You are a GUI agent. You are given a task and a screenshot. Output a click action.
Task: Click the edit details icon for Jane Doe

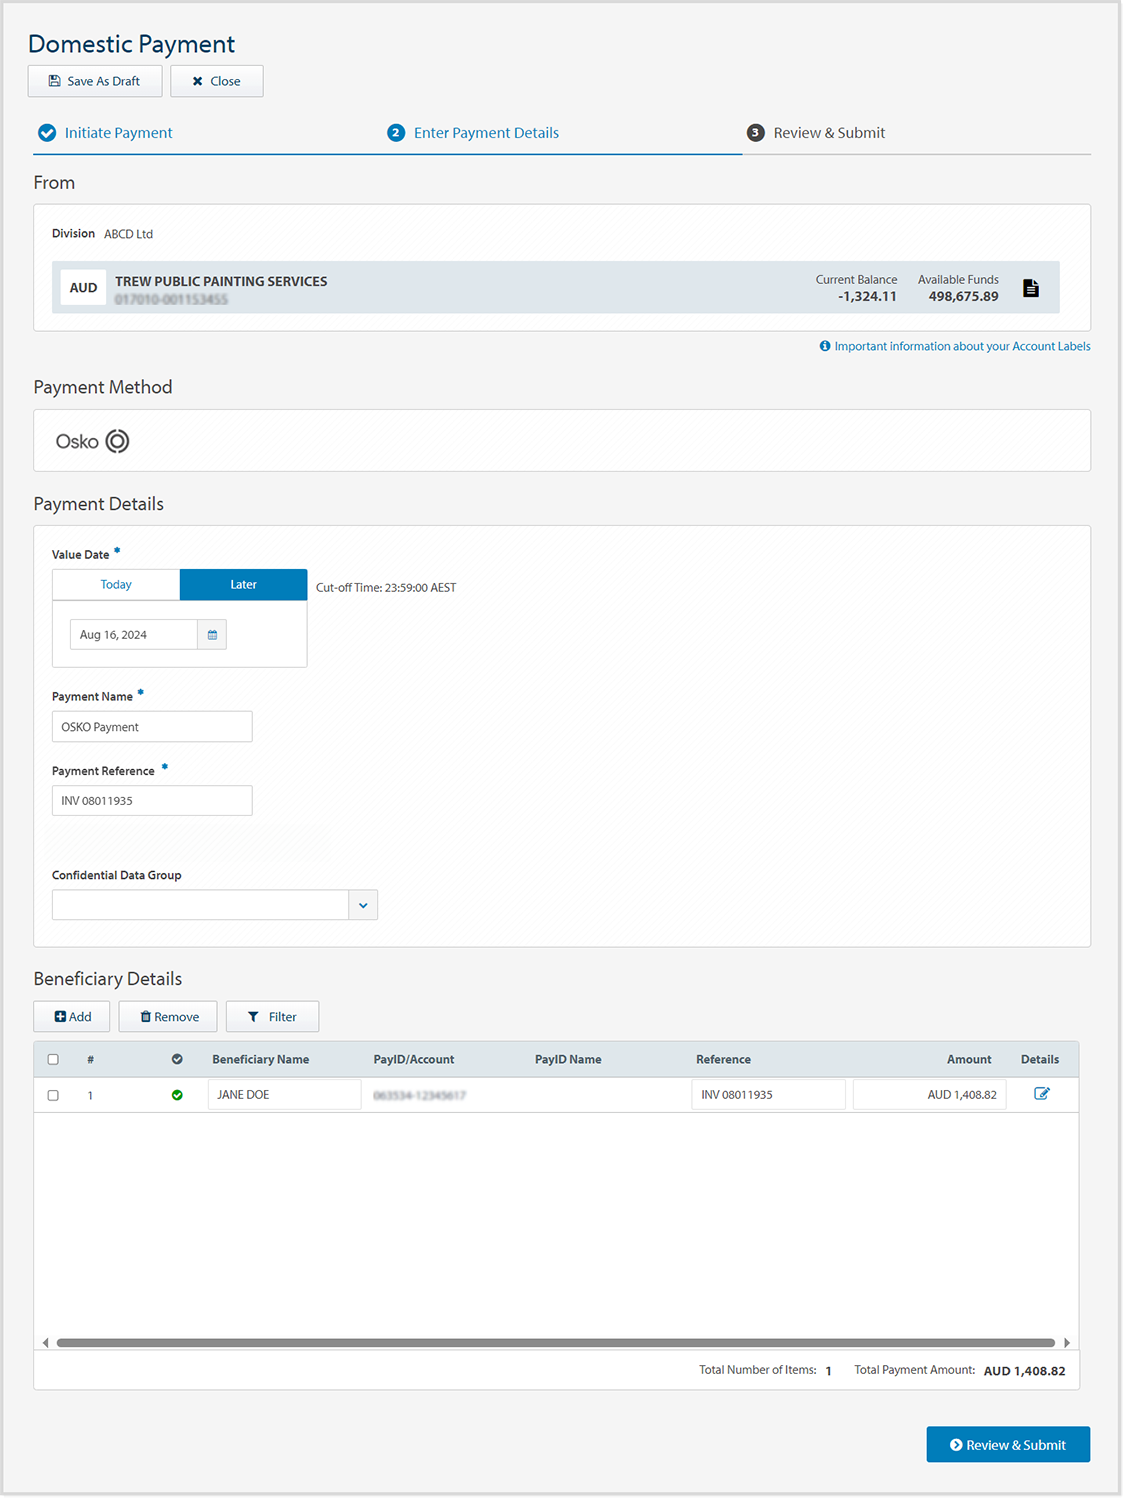(1041, 1094)
